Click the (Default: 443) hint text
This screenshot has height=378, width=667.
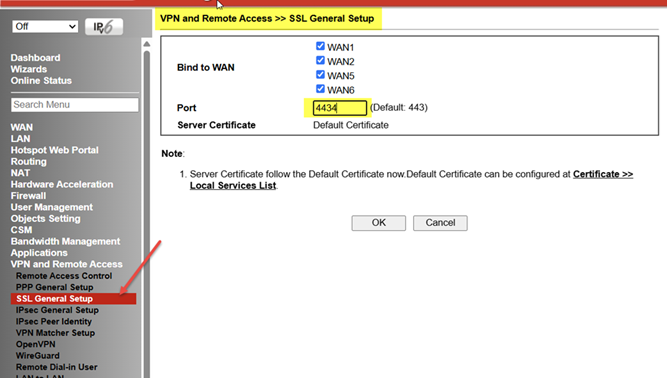click(399, 108)
